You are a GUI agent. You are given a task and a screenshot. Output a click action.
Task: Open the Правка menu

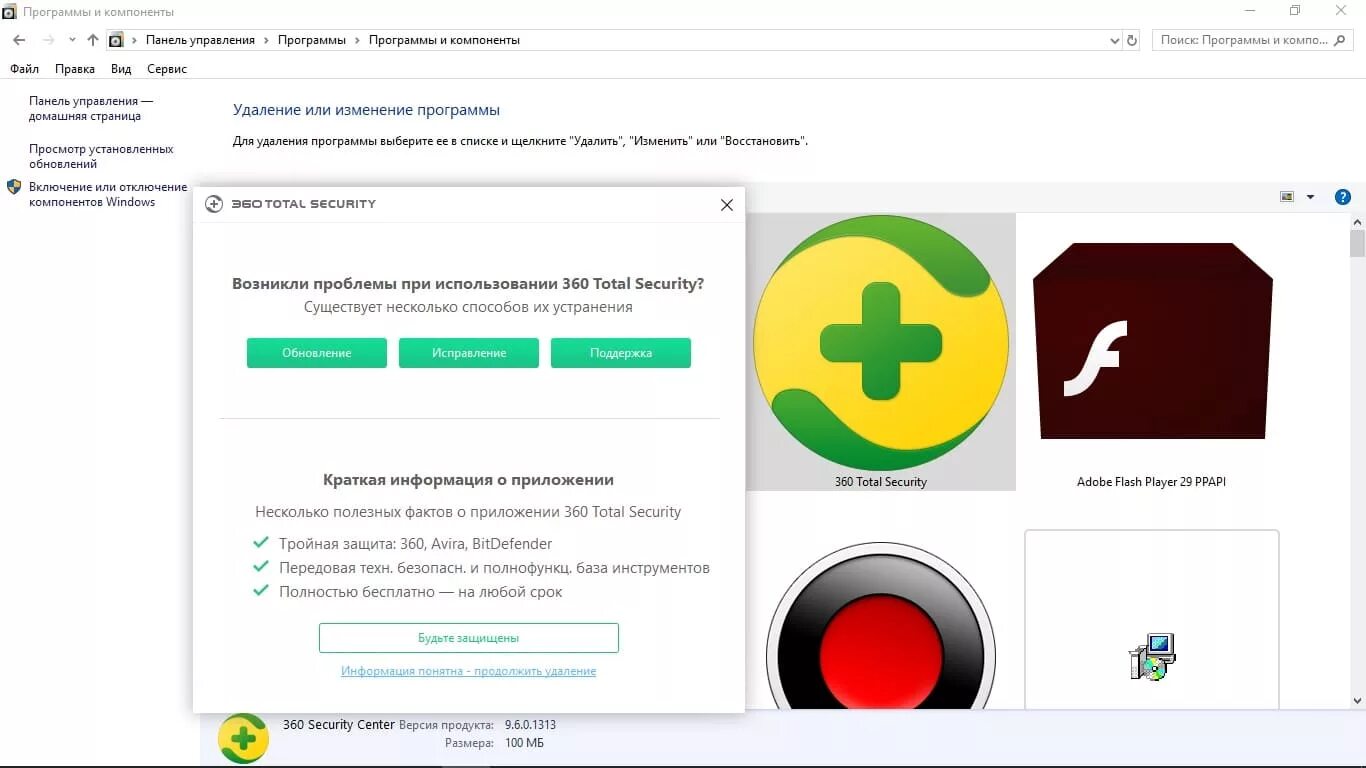(75, 69)
